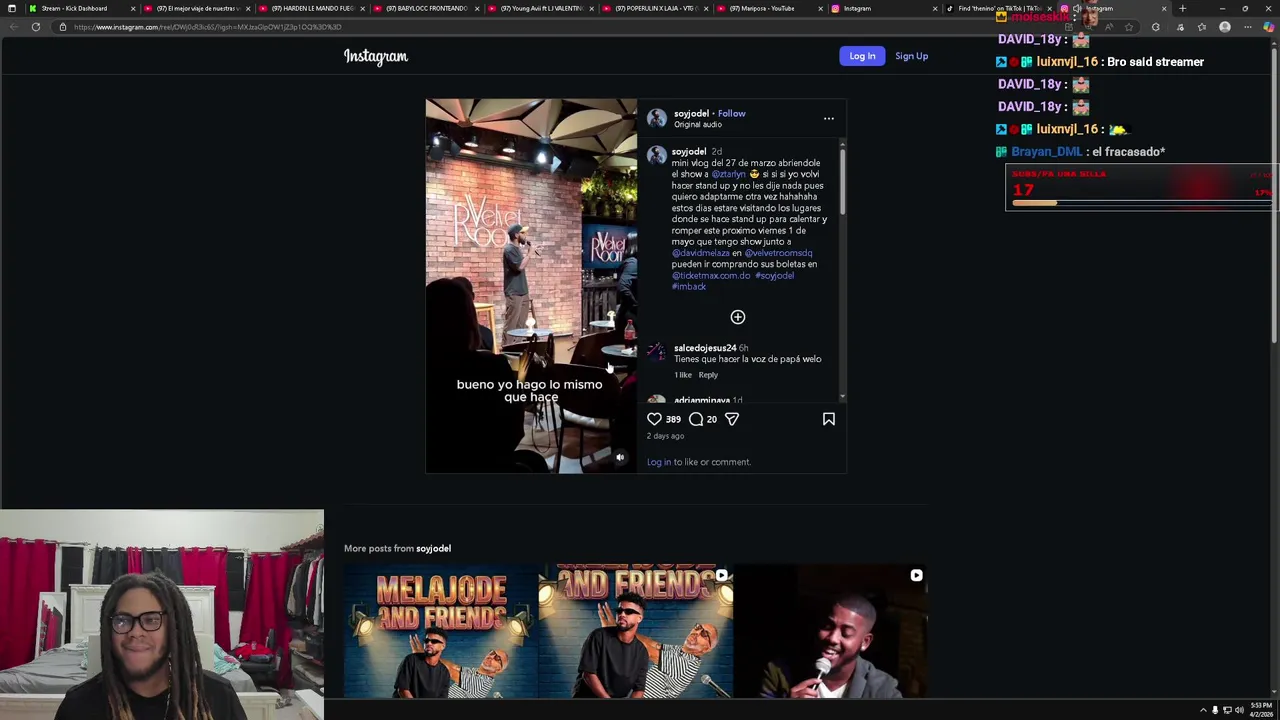Open the #imback hashtag
This screenshot has height=720, width=1280.
pos(689,287)
